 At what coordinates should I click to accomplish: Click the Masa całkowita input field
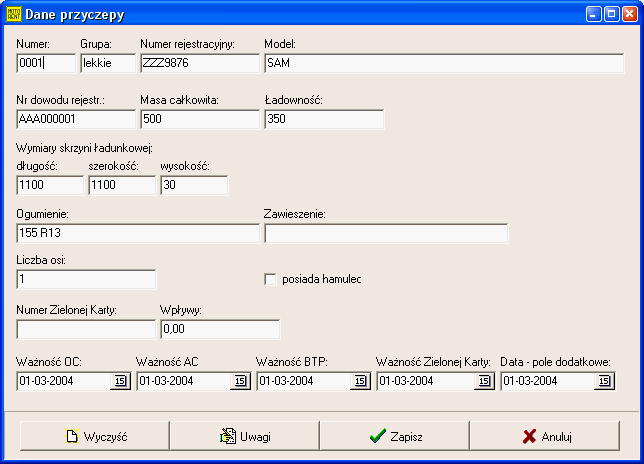click(198, 120)
